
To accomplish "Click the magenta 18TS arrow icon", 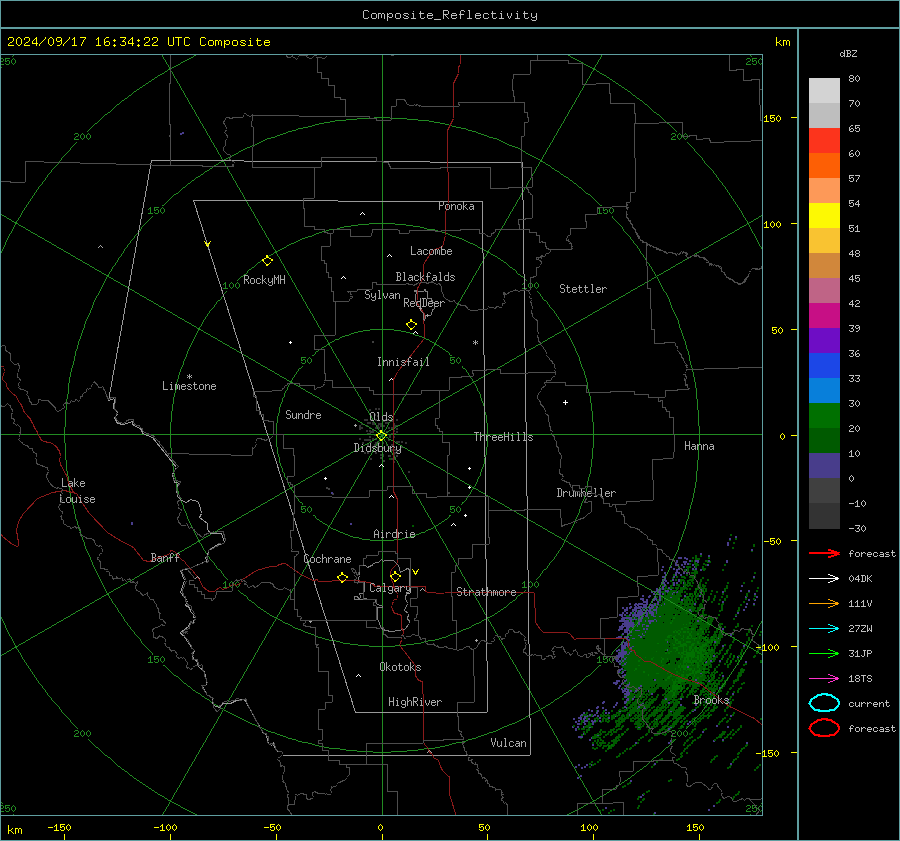I will (824, 679).
